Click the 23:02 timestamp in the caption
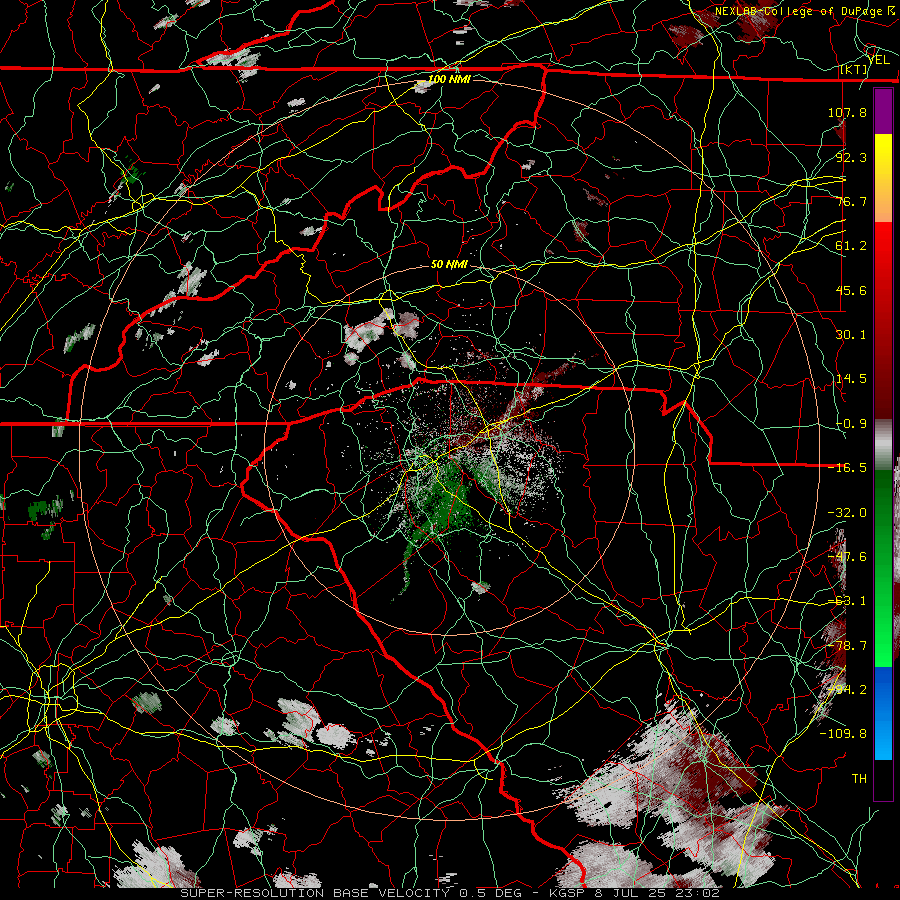This screenshot has height=900, width=900. pos(698,893)
